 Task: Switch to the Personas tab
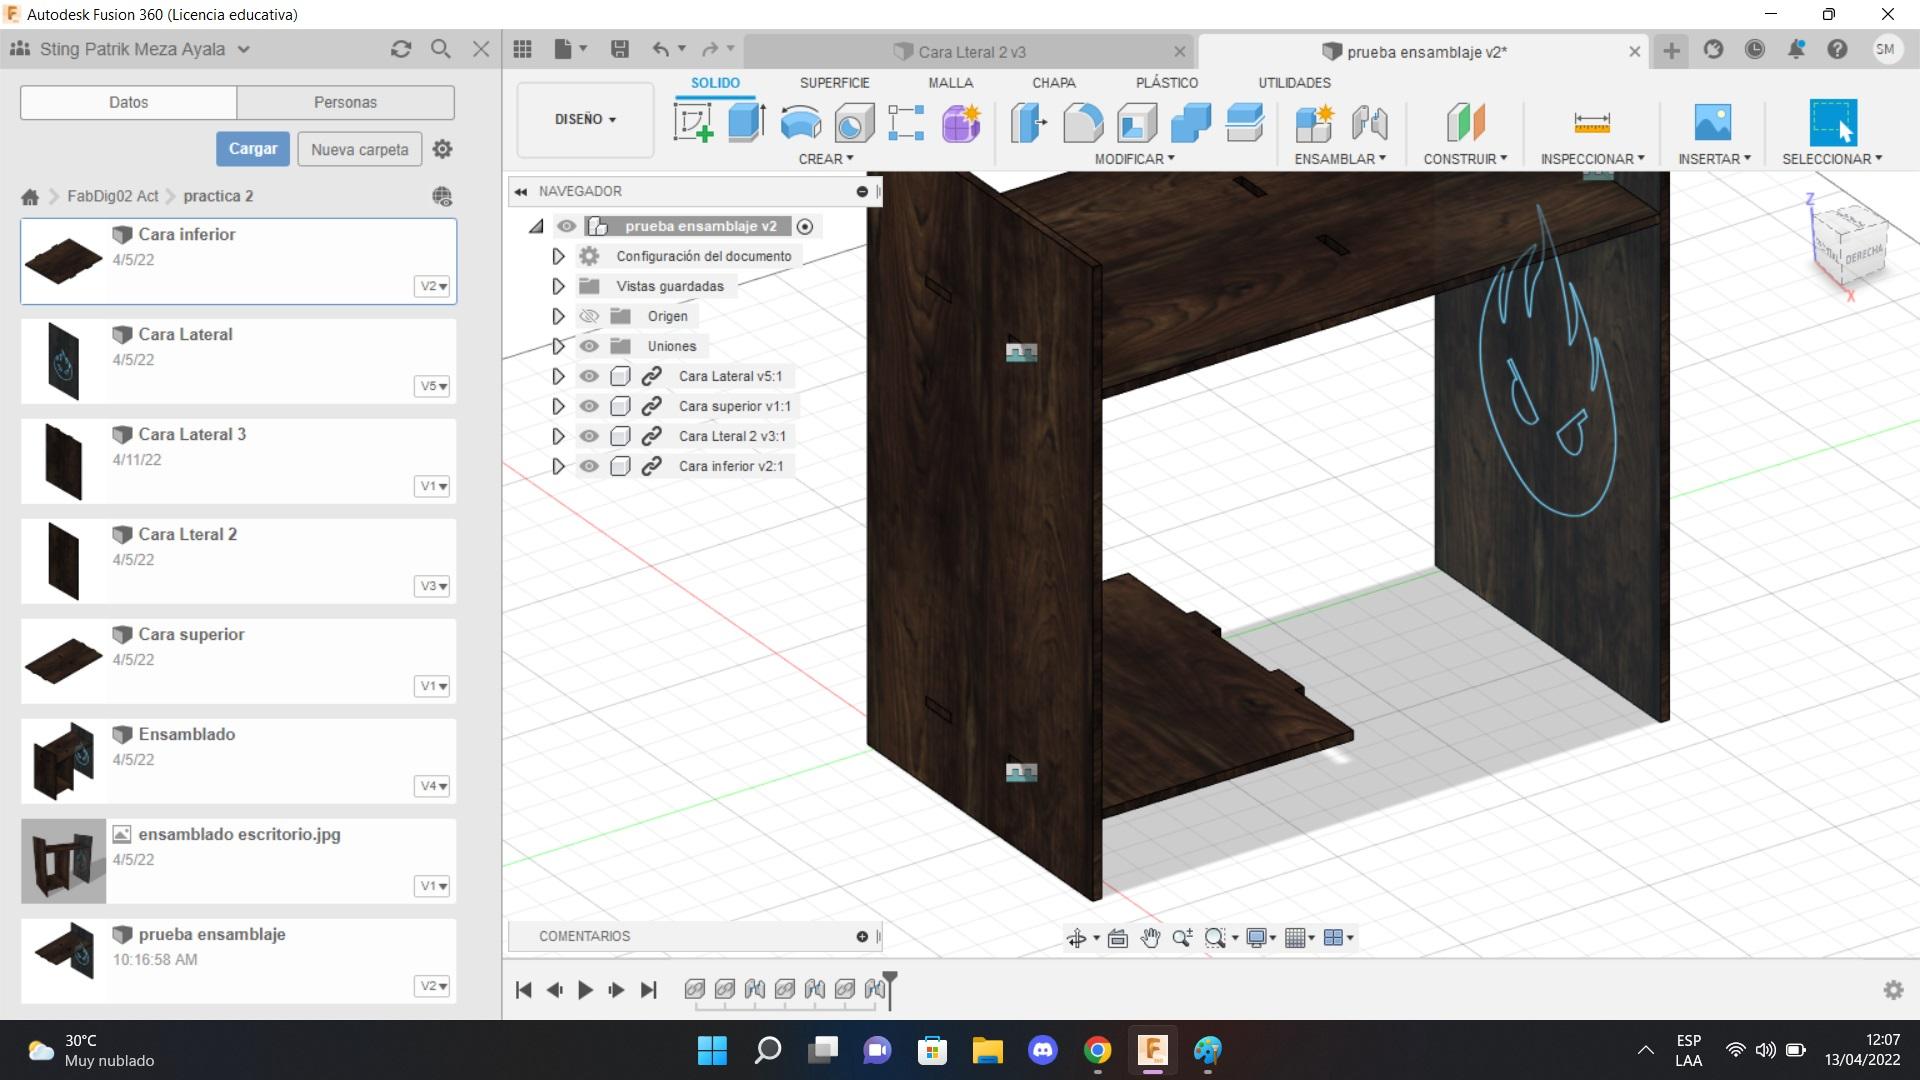tap(345, 102)
